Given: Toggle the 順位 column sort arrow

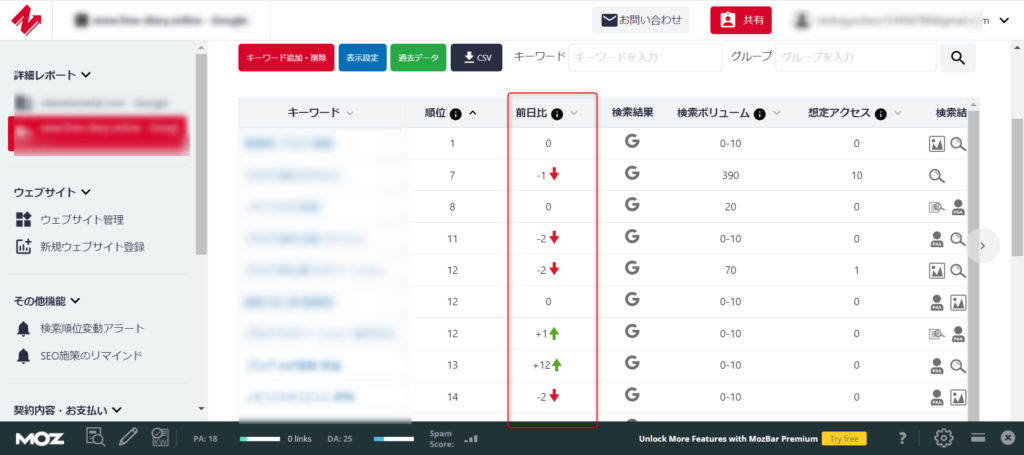Looking at the screenshot, I should [473, 114].
